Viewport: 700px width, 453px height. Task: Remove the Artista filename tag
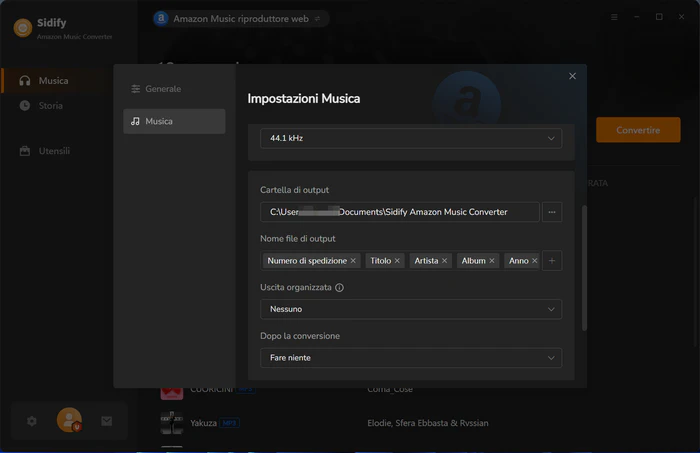(x=444, y=261)
